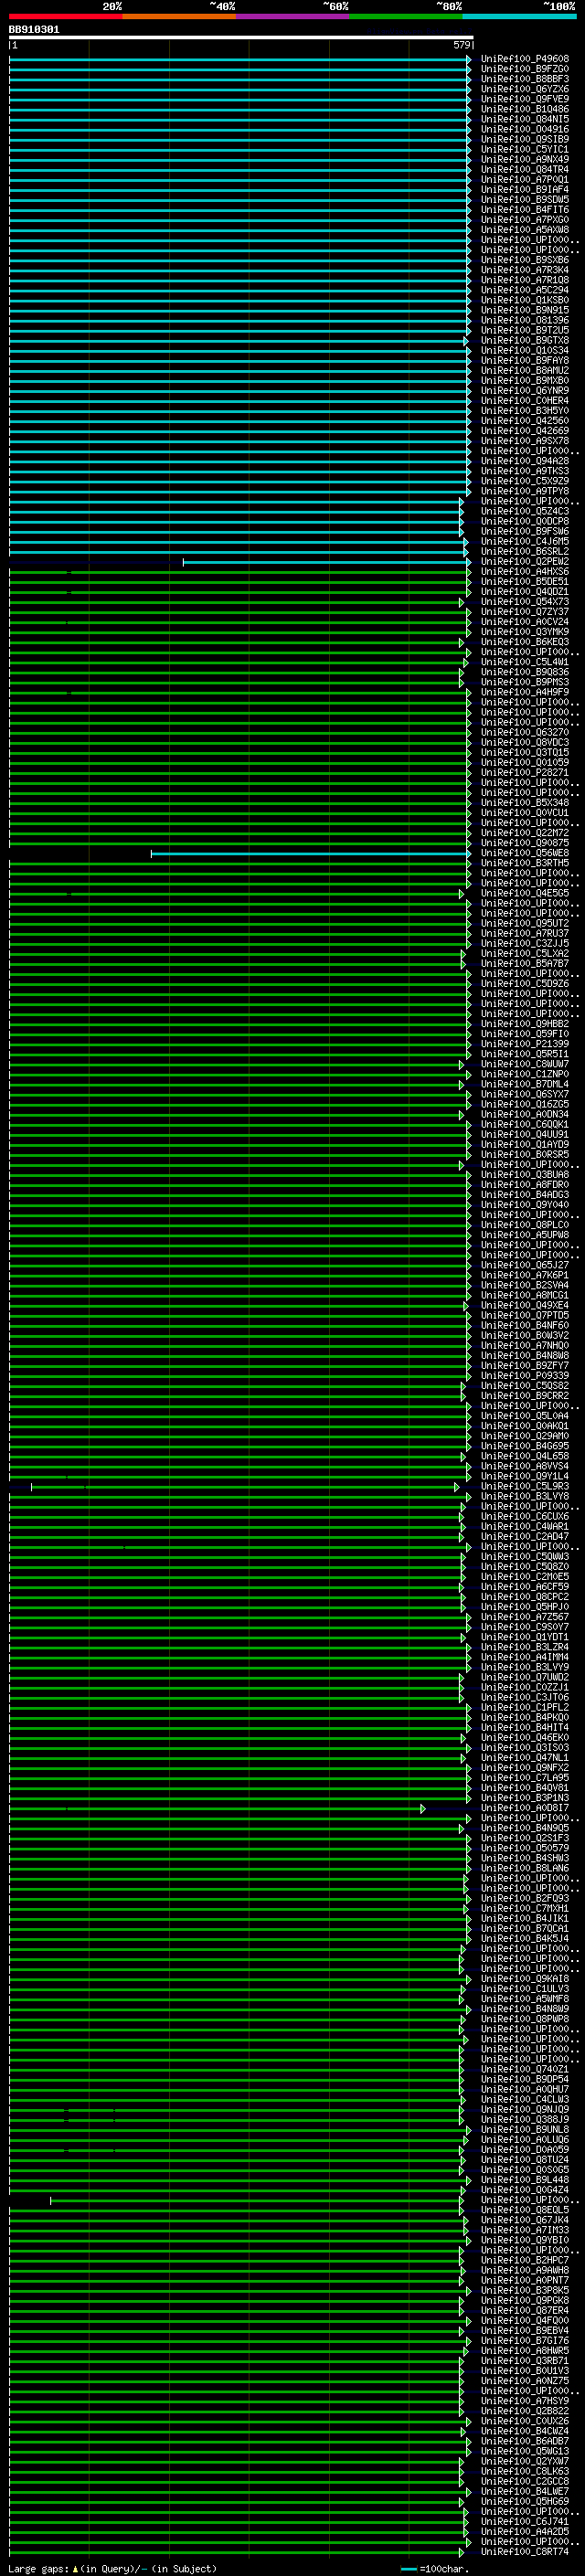Viewport: 585px width, 2576px height.
Task: Click the partial cyan alignment bar for Q2PEW2
Action: [x=326, y=562]
